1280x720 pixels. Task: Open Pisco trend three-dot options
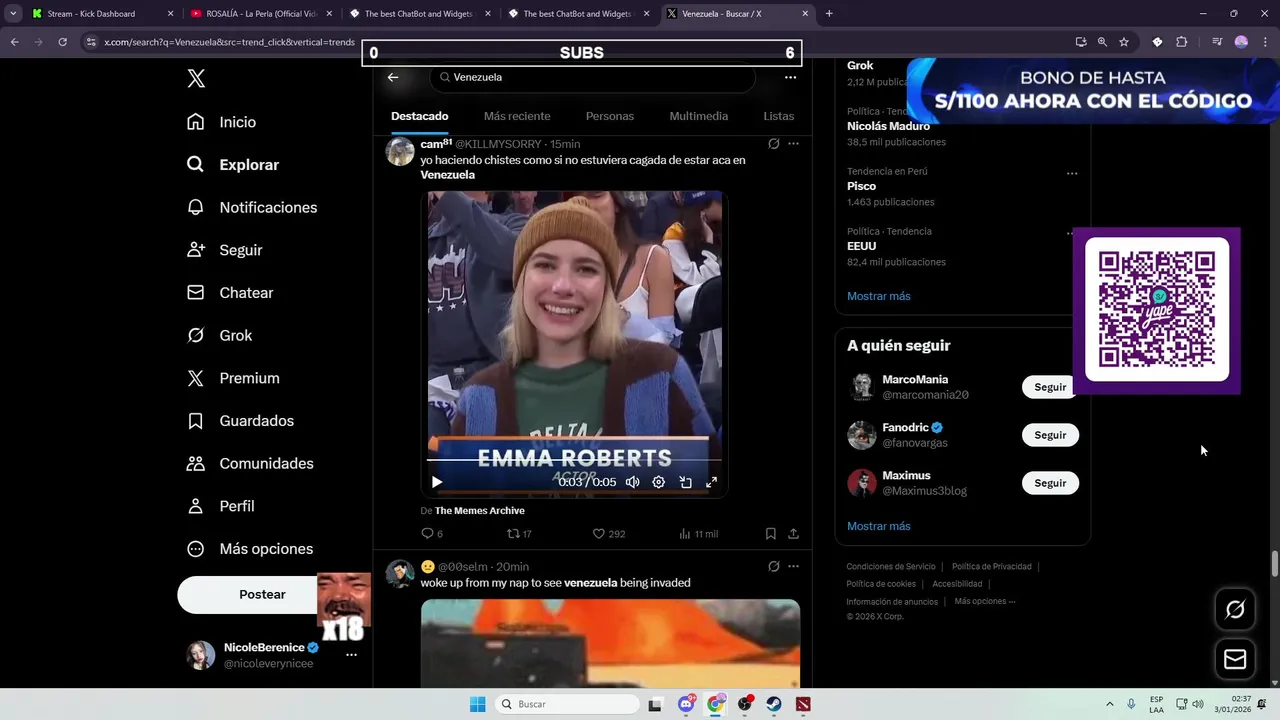point(1072,174)
